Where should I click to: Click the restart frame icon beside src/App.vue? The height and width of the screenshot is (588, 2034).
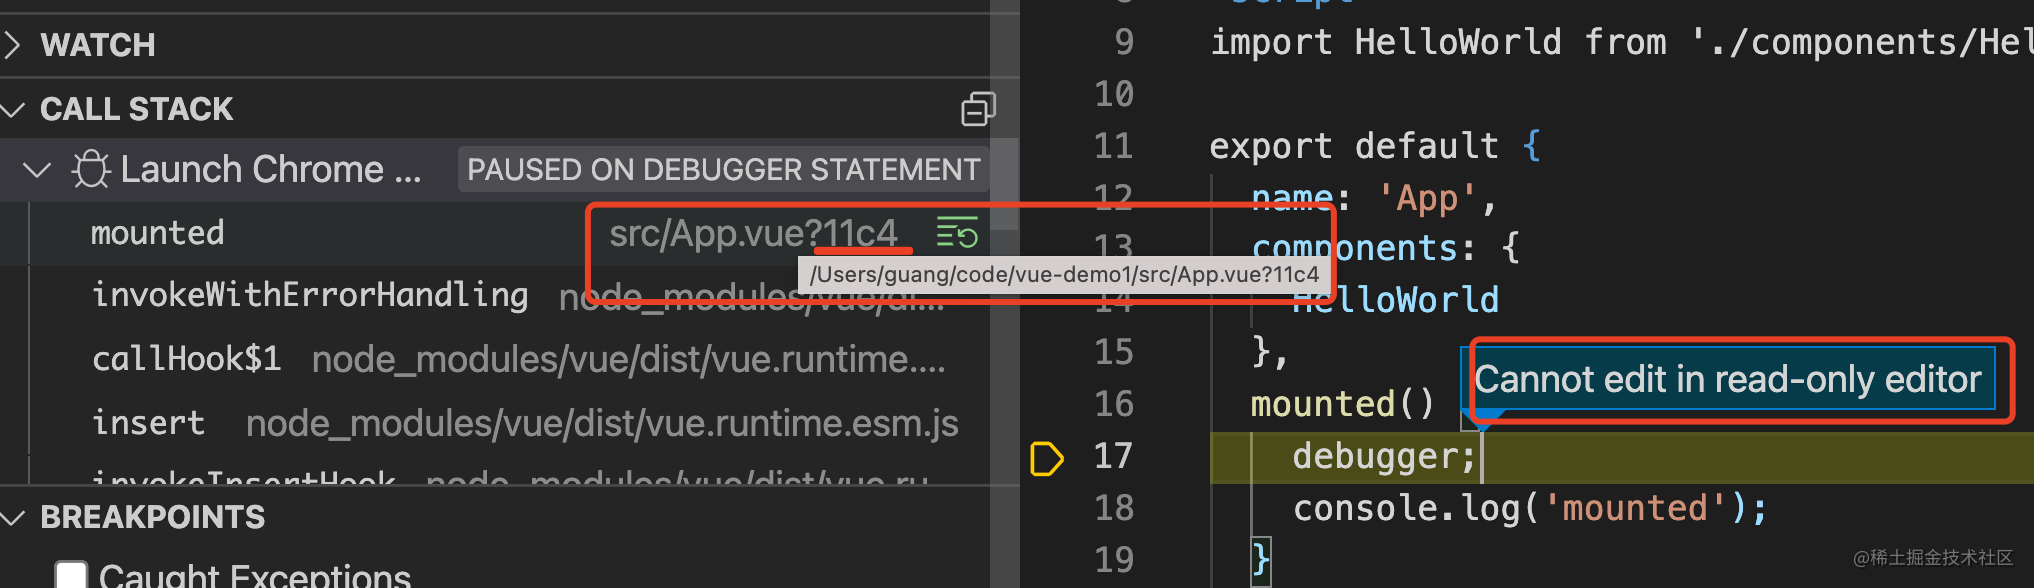[x=956, y=233]
